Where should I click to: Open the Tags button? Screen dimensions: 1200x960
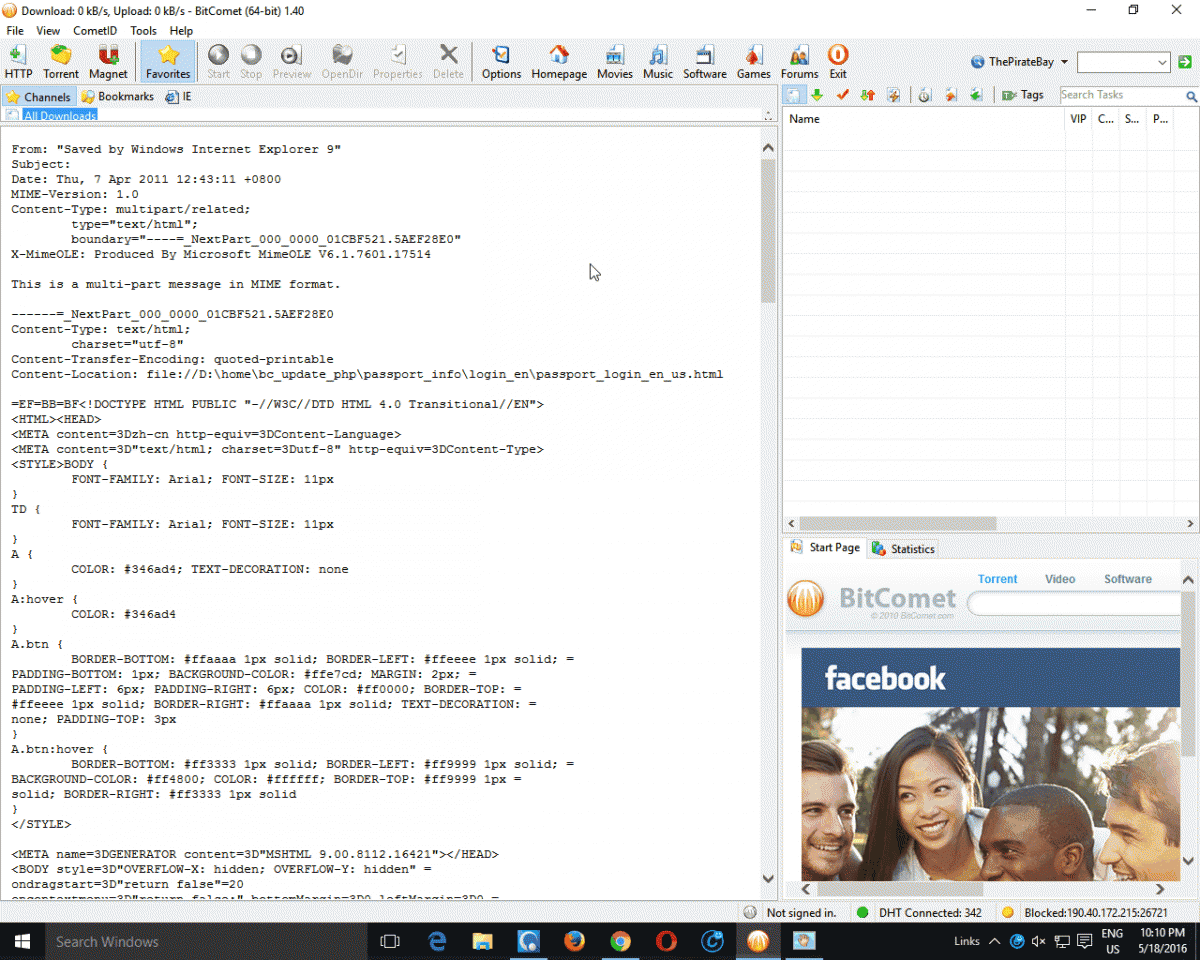1023,95
